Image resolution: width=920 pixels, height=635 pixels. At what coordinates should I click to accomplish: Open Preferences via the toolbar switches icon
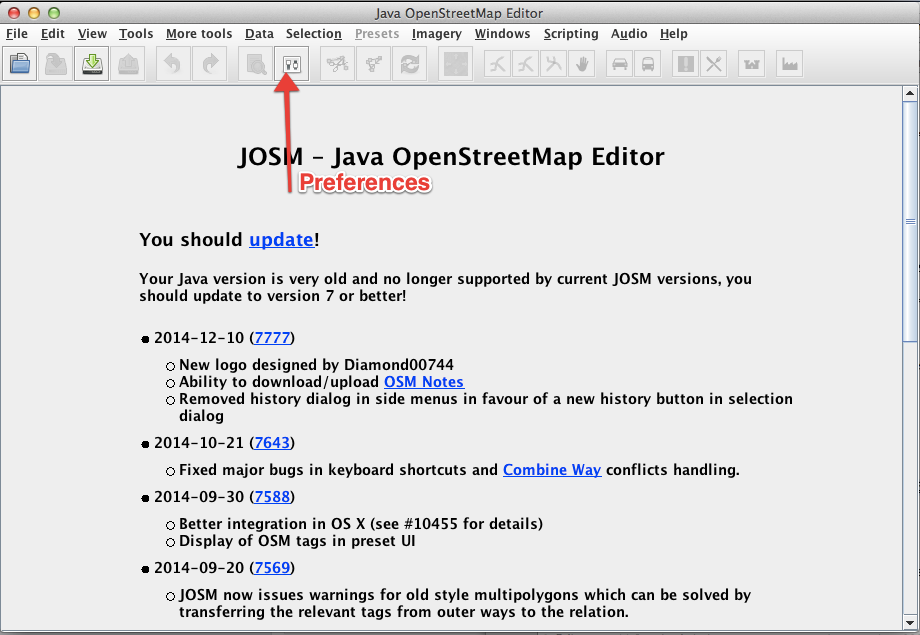coord(292,63)
